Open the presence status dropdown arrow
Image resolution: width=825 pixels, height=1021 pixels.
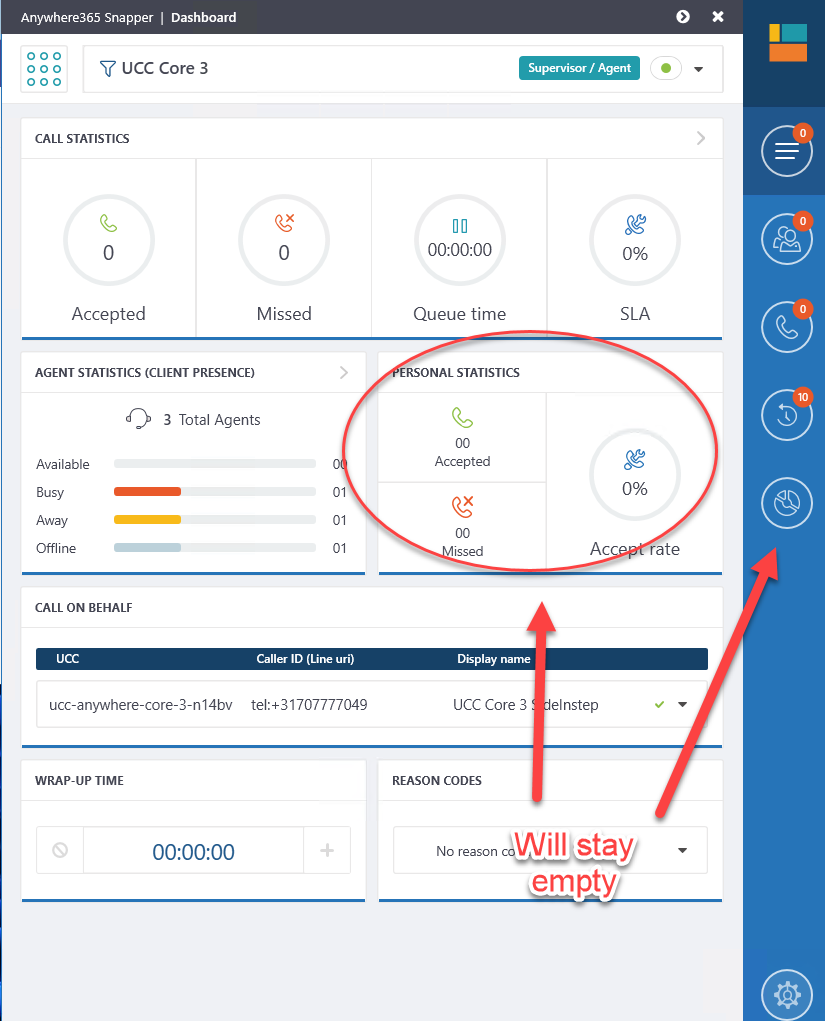pos(699,69)
